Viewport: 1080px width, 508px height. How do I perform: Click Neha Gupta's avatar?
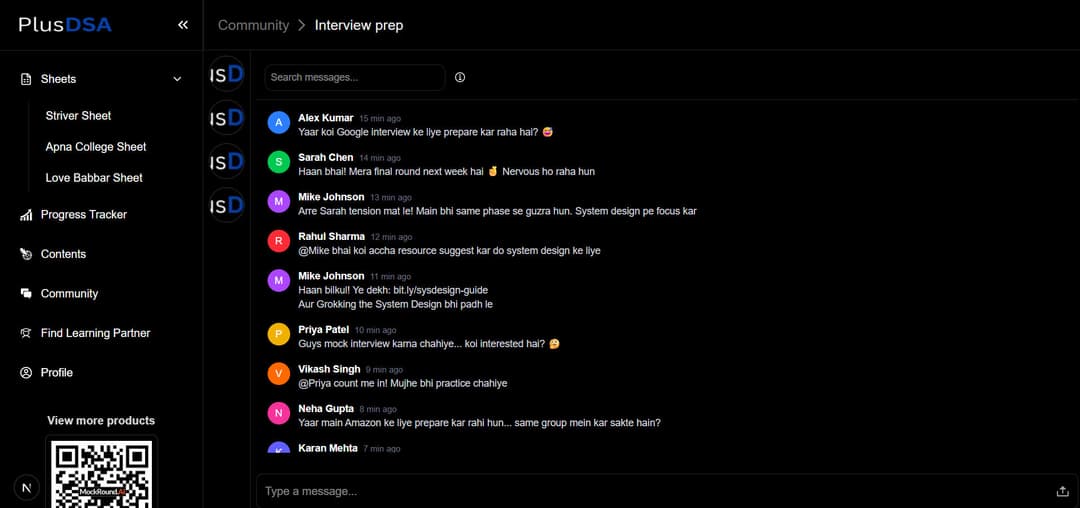coord(278,413)
